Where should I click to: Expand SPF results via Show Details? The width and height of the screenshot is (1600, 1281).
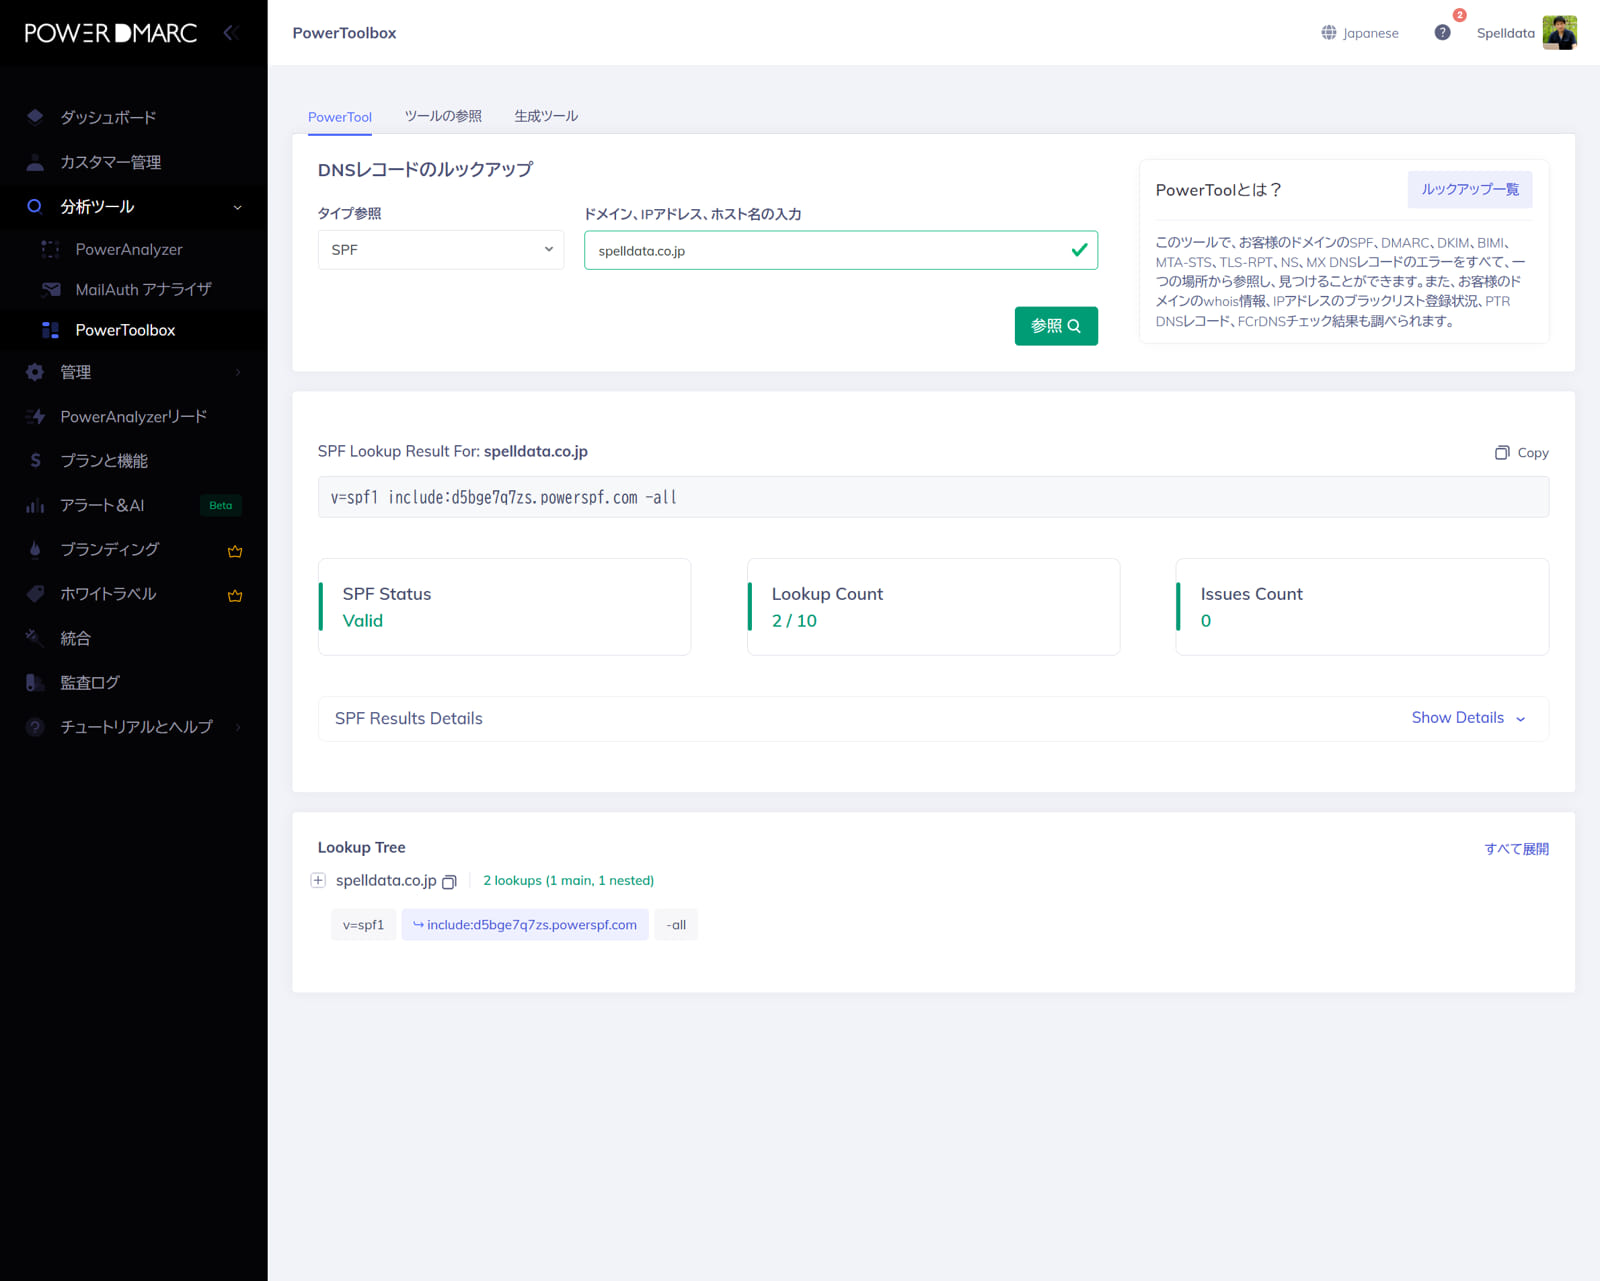[x=1468, y=718]
